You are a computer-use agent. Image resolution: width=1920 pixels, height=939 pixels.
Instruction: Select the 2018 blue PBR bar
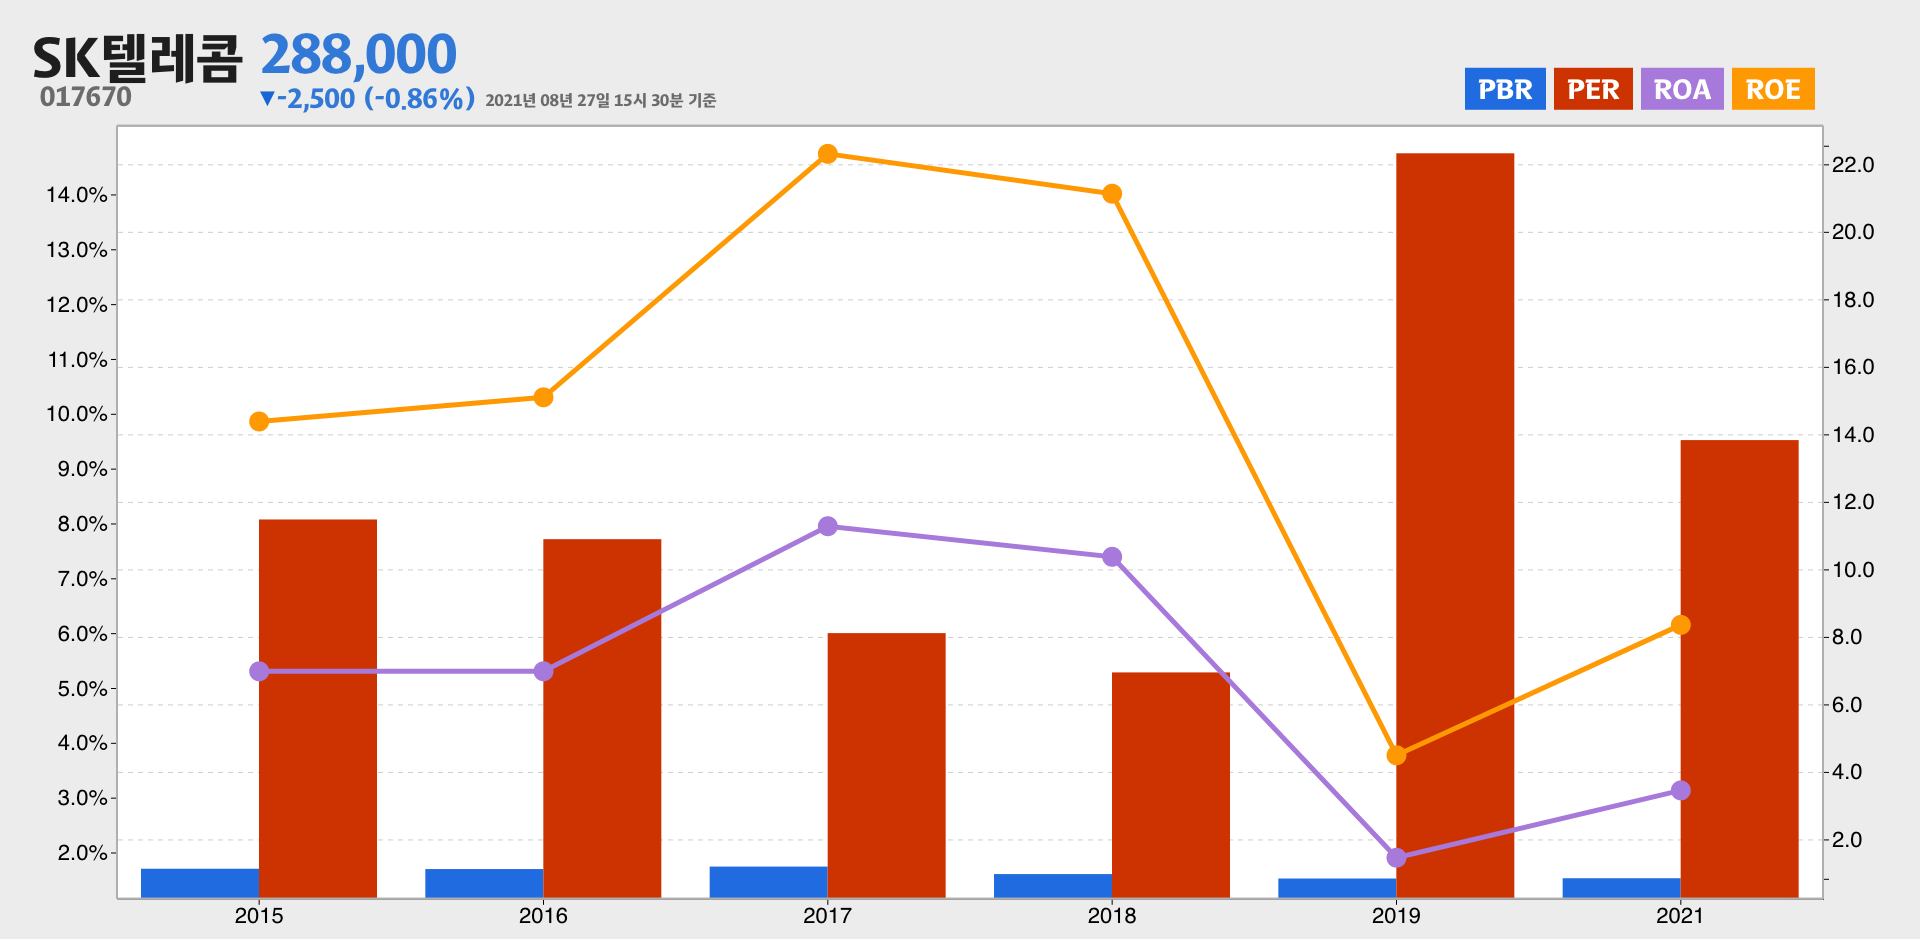pyautogui.click(x=1053, y=886)
